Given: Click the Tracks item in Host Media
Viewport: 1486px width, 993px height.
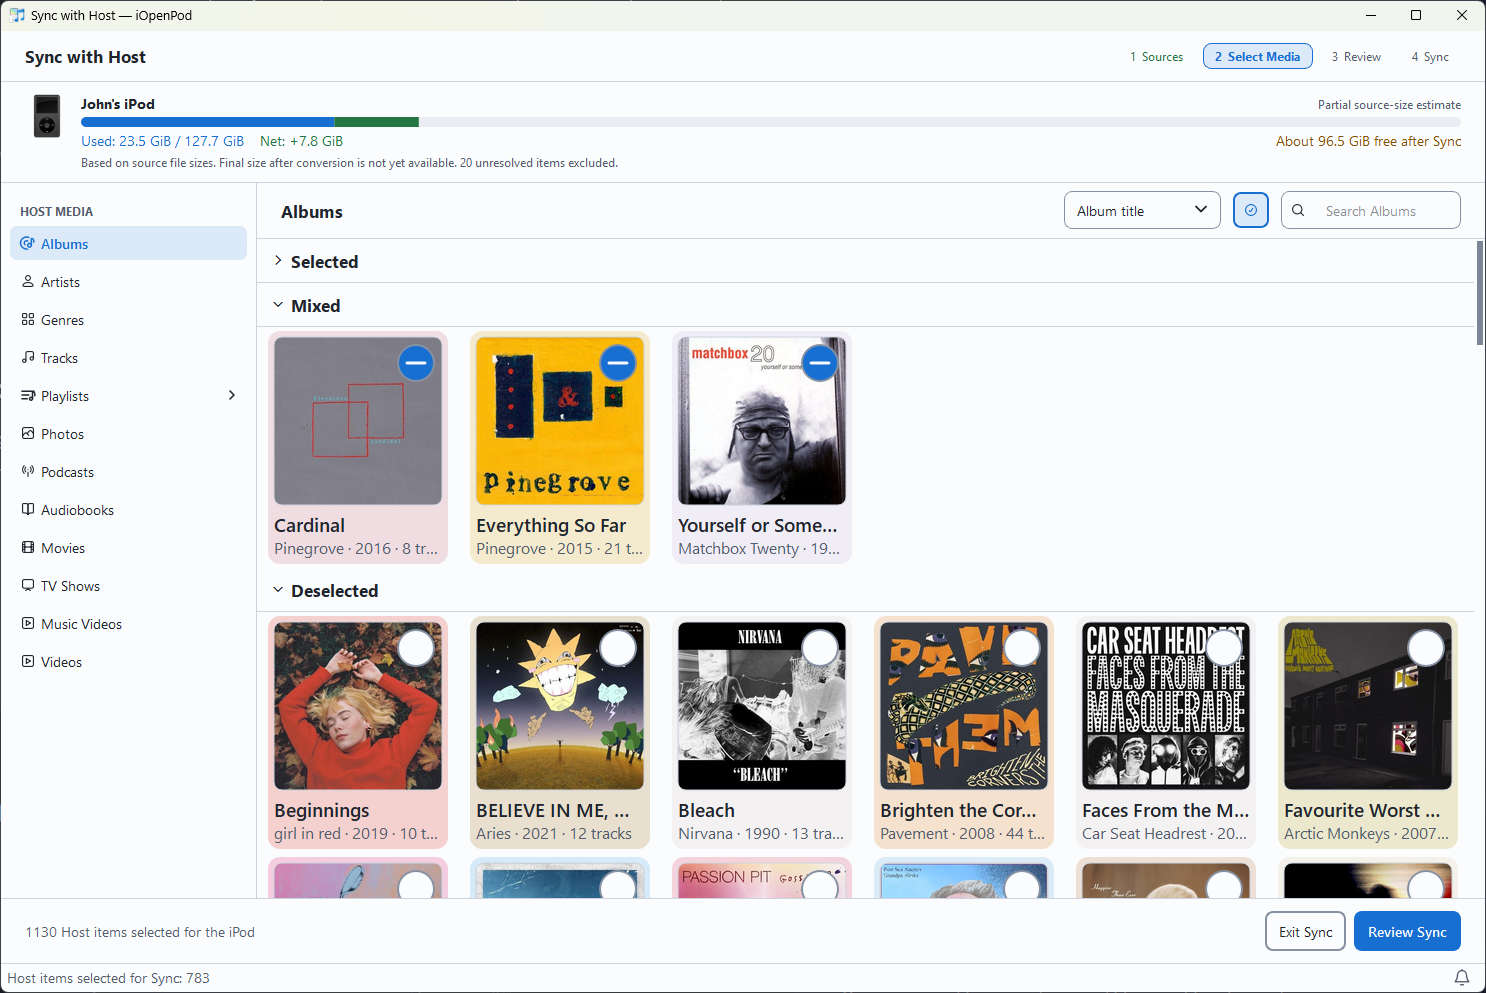Looking at the screenshot, I should pyautogui.click(x=128, y=358).
